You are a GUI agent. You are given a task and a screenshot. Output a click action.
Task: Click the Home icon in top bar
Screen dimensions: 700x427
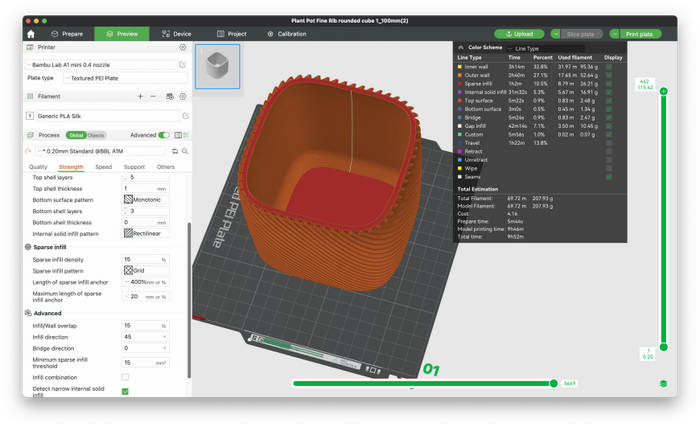[31, 34]
